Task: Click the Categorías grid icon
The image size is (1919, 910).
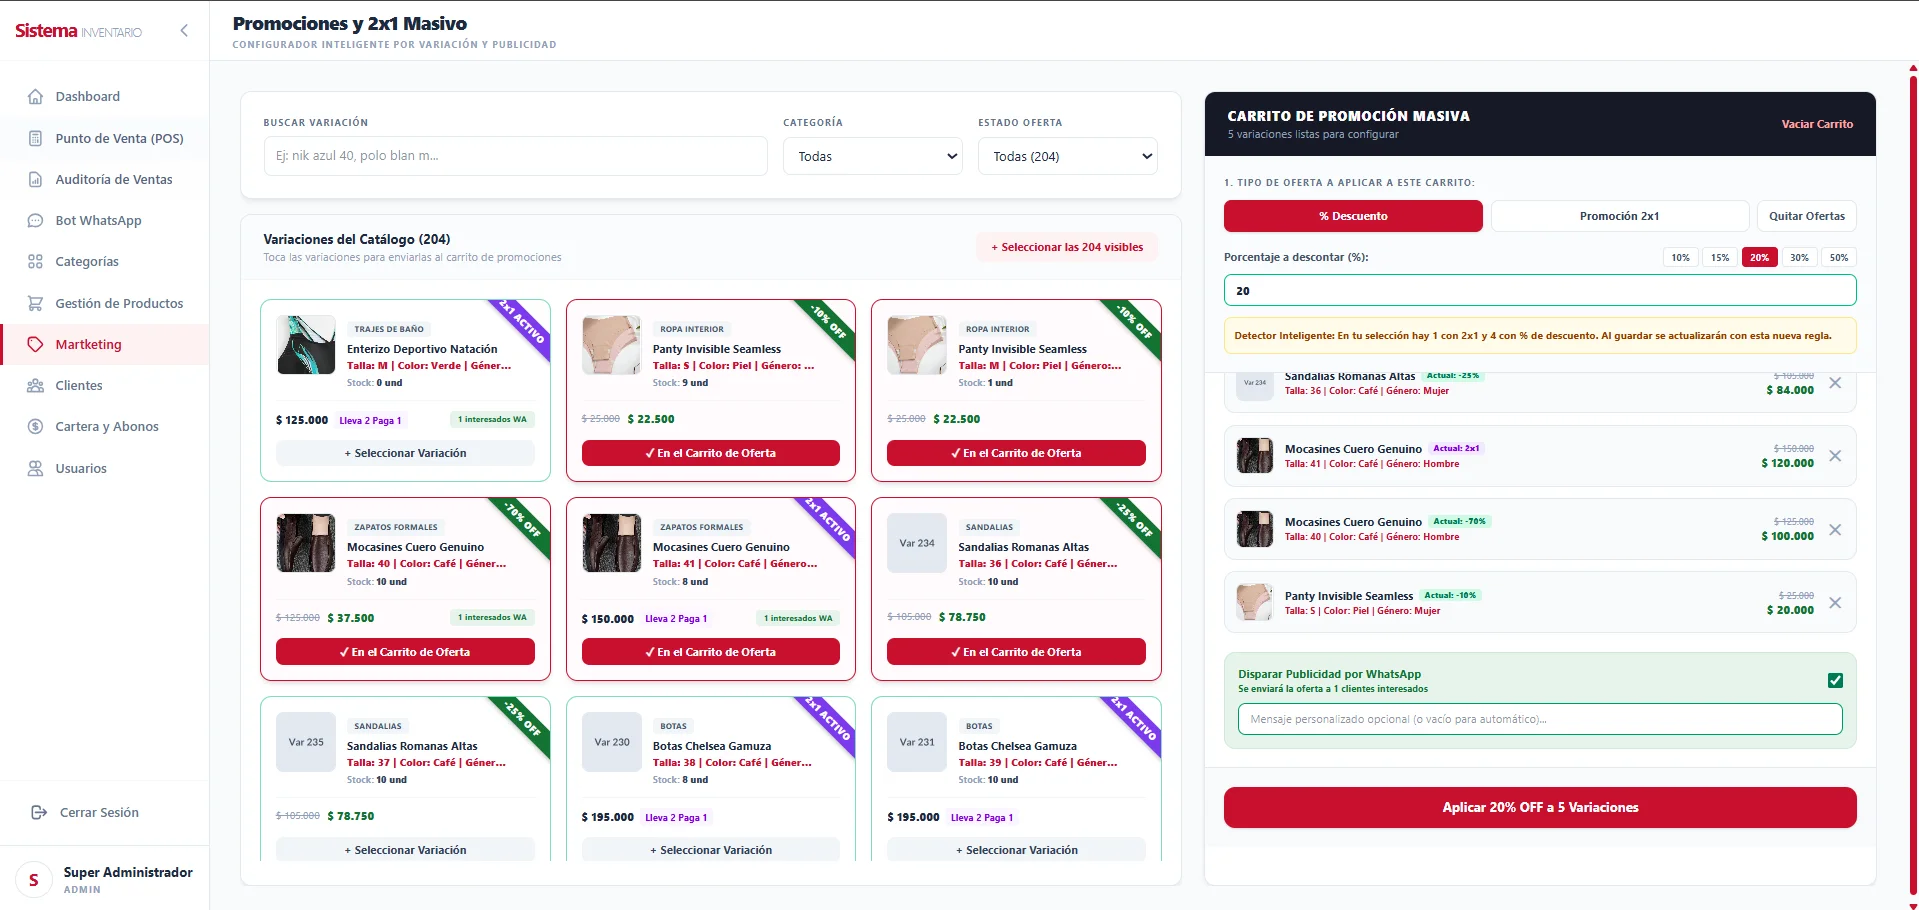Action: click(35, 262)
